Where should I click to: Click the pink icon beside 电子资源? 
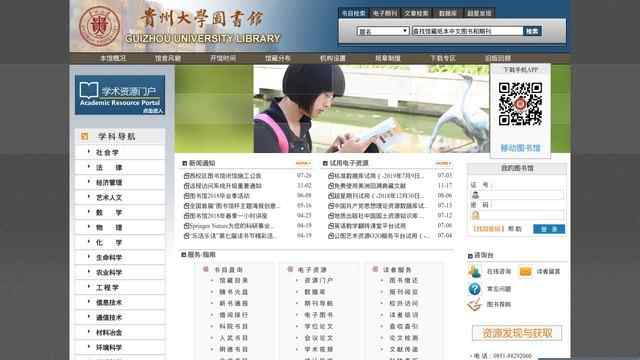coord(290,269)
